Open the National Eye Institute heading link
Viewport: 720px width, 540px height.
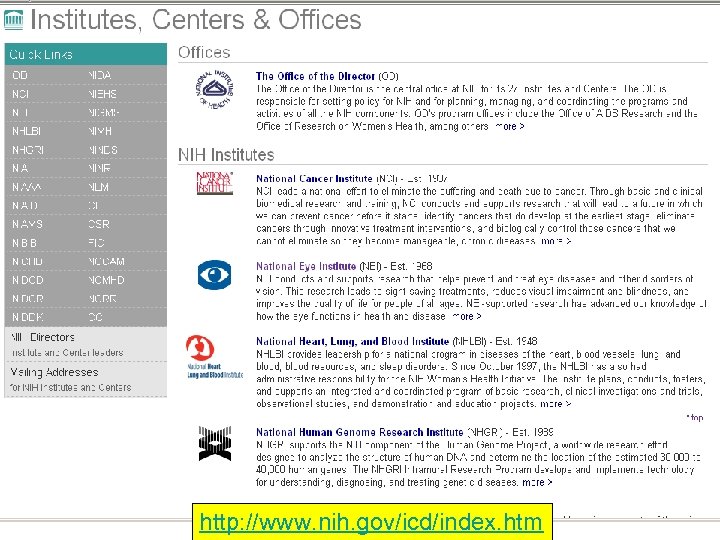coord(306,266)
